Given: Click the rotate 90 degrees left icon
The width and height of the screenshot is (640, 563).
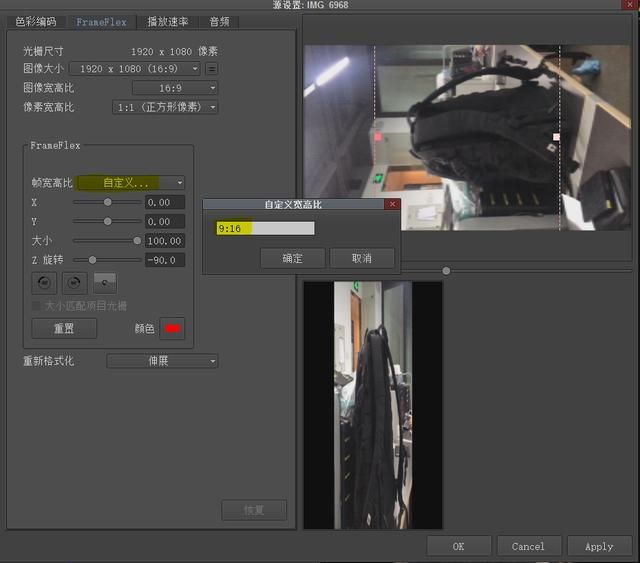Looking at the screenshot, I should [x=45, y=283].
